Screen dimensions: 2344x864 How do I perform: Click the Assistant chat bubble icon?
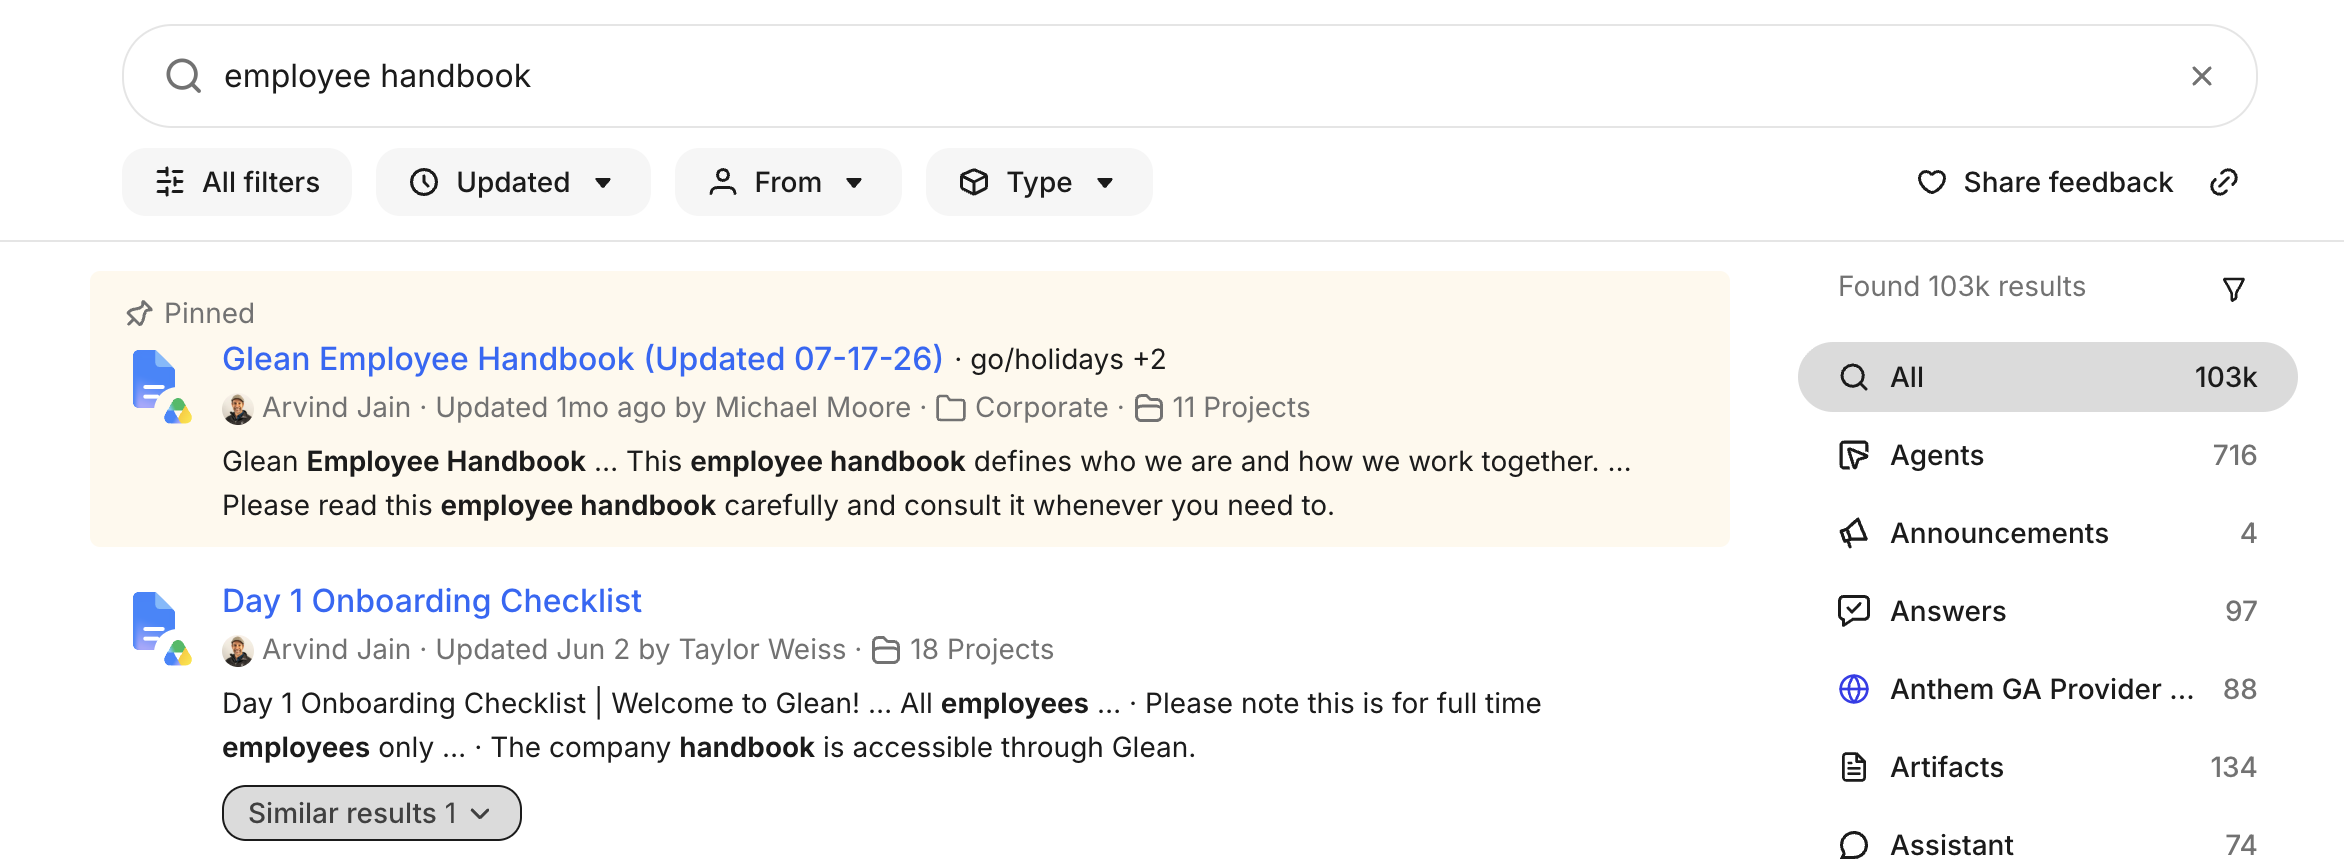click(x=1854, y=845)
